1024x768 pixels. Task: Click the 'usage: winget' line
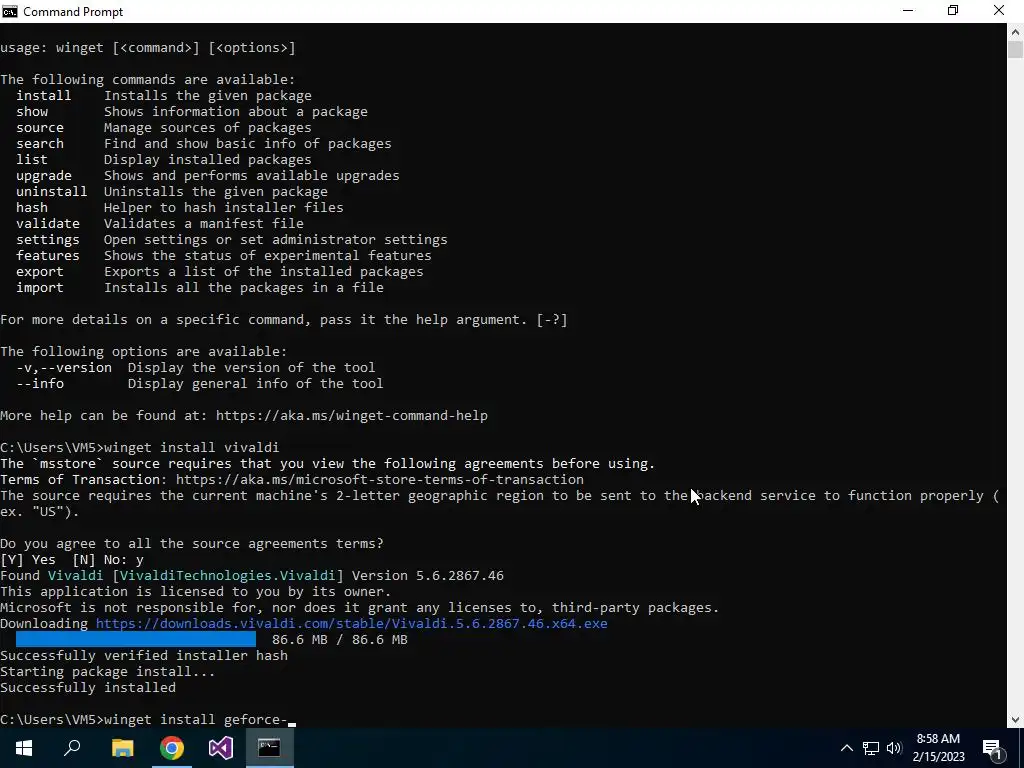[148, 48]
